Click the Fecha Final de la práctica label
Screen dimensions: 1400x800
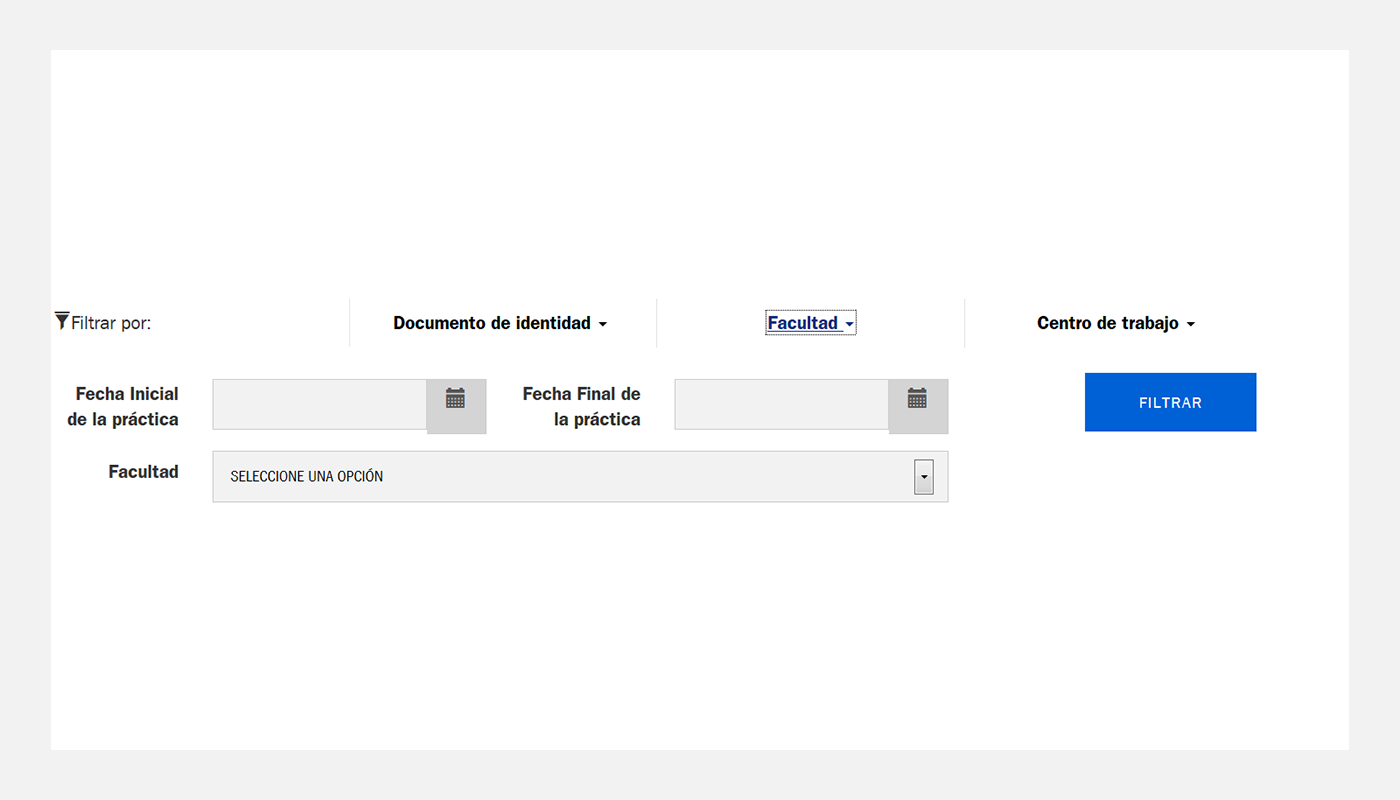[x=581, y=406]
